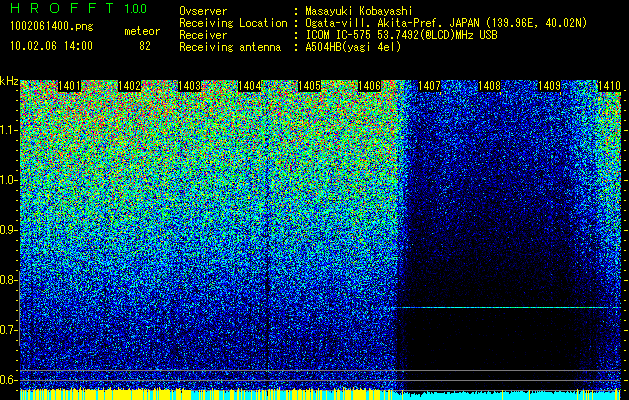This screenshot has width=629, height=400.
Task: Click the 1.1 frequency axis label
Action: click(9, 130)
